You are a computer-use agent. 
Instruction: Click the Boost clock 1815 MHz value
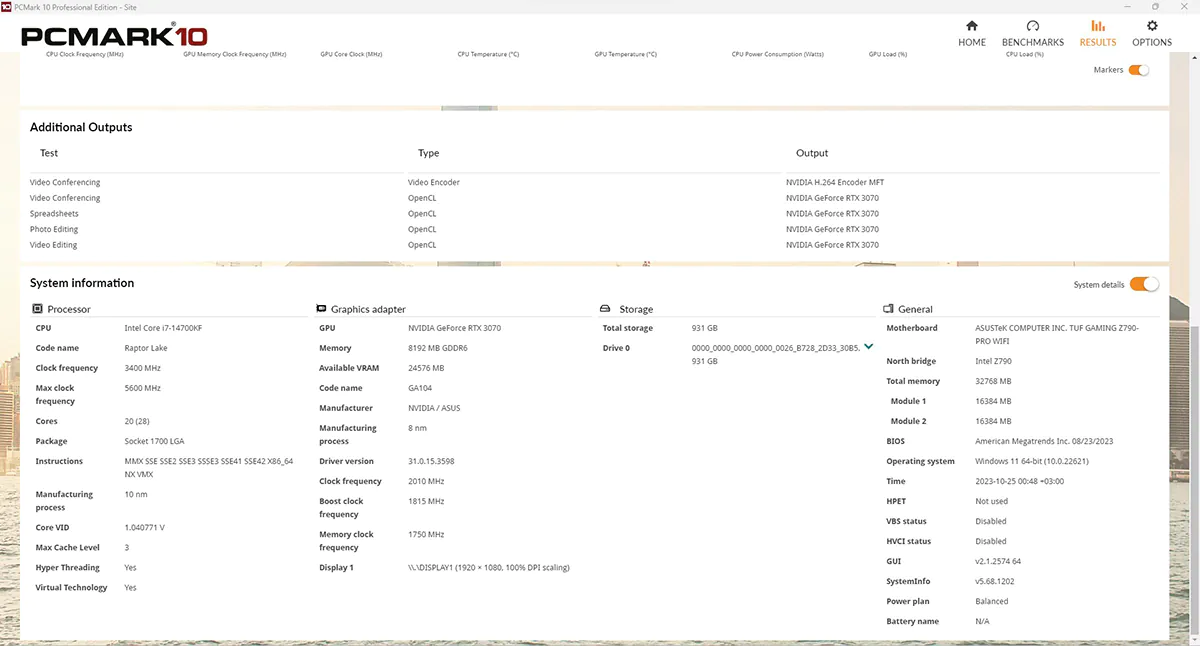tap(426, 501)
